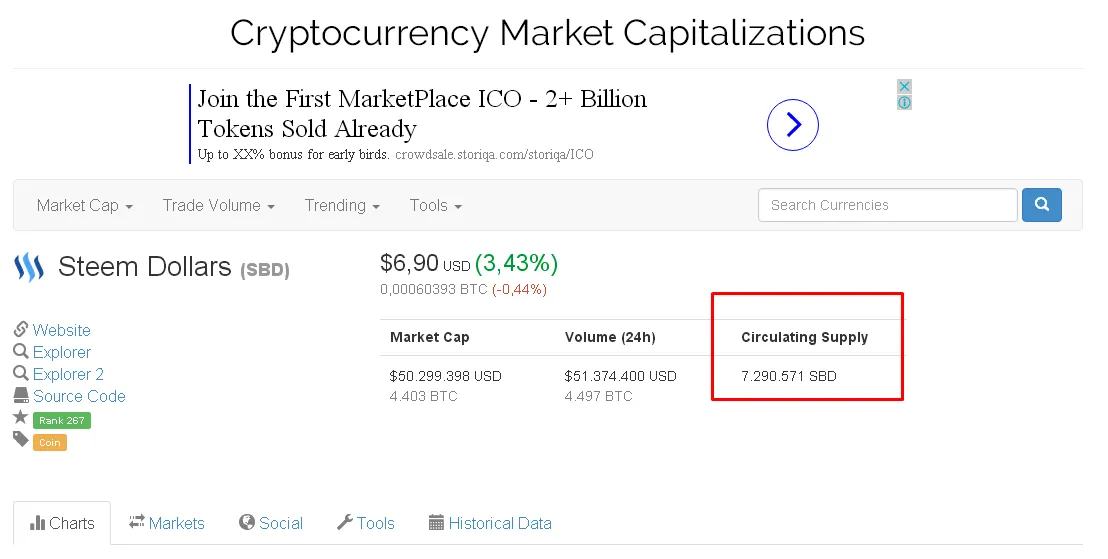Select the Charts tab

click(62, 523)
